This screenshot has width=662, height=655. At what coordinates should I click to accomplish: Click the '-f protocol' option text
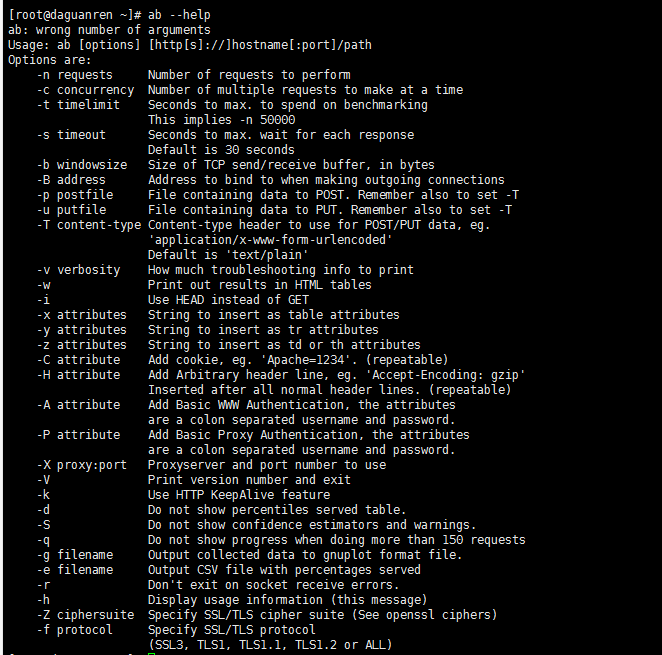click(x=75, y=630)
